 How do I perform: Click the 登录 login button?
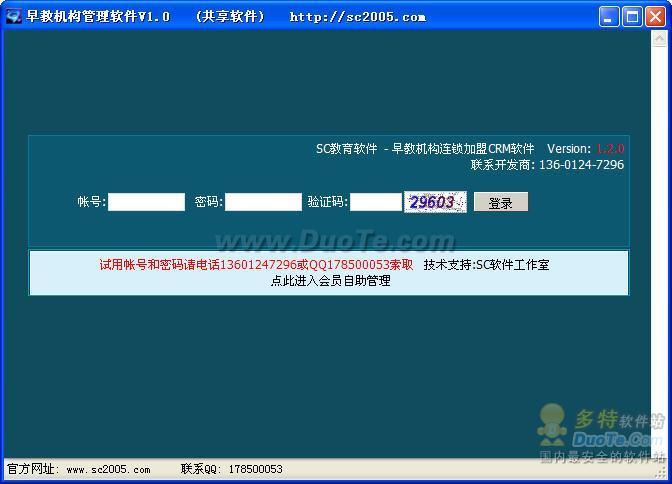(501, 202)
